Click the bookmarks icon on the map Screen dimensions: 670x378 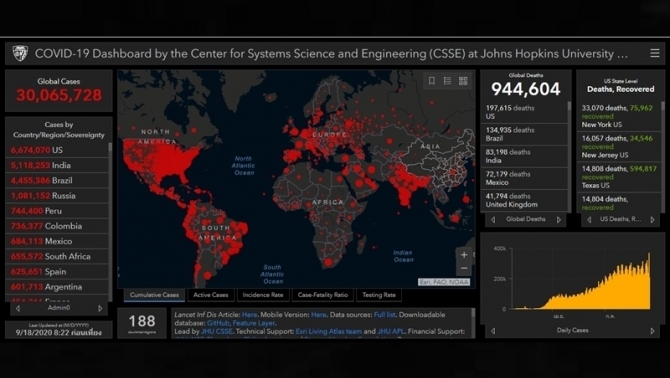point(432,81)
